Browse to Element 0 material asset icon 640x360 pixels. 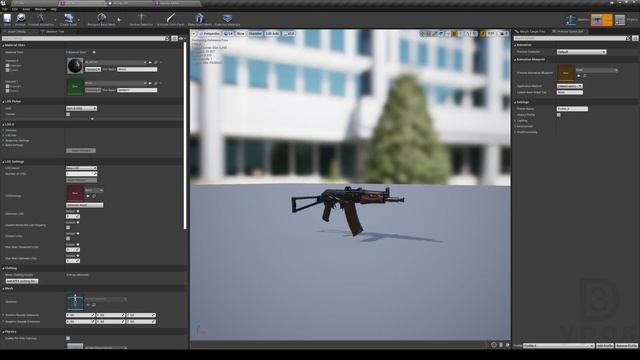pos(156,62)
